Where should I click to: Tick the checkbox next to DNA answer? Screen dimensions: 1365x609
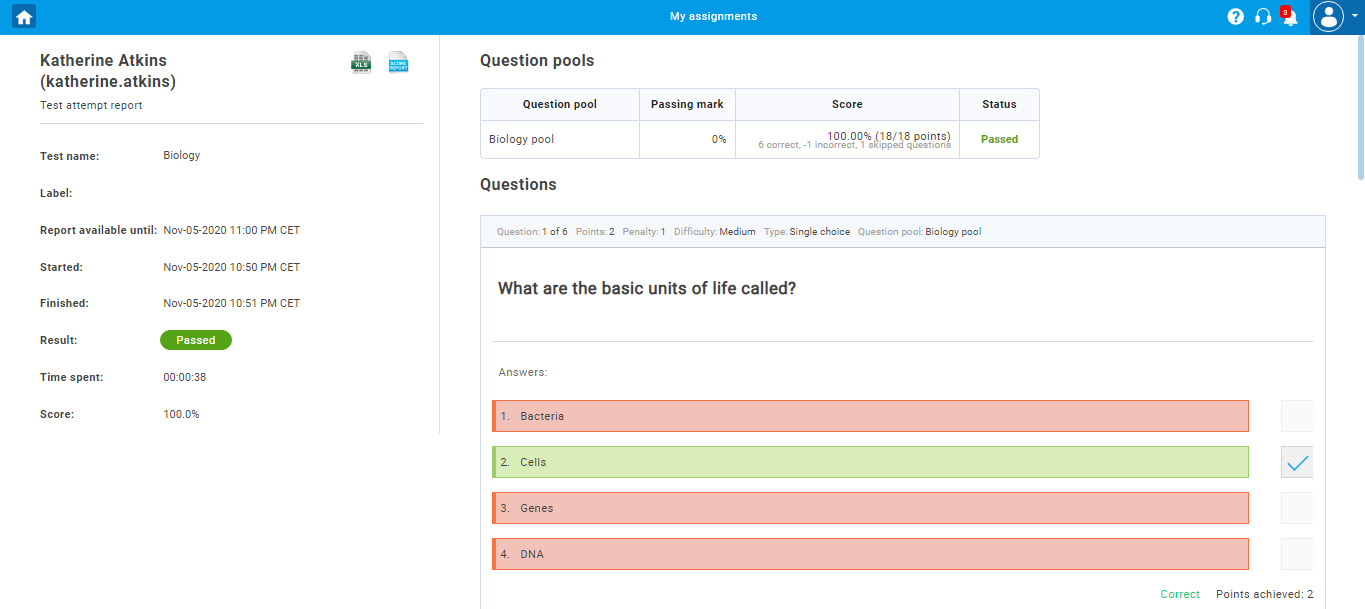pos(1296,553)
